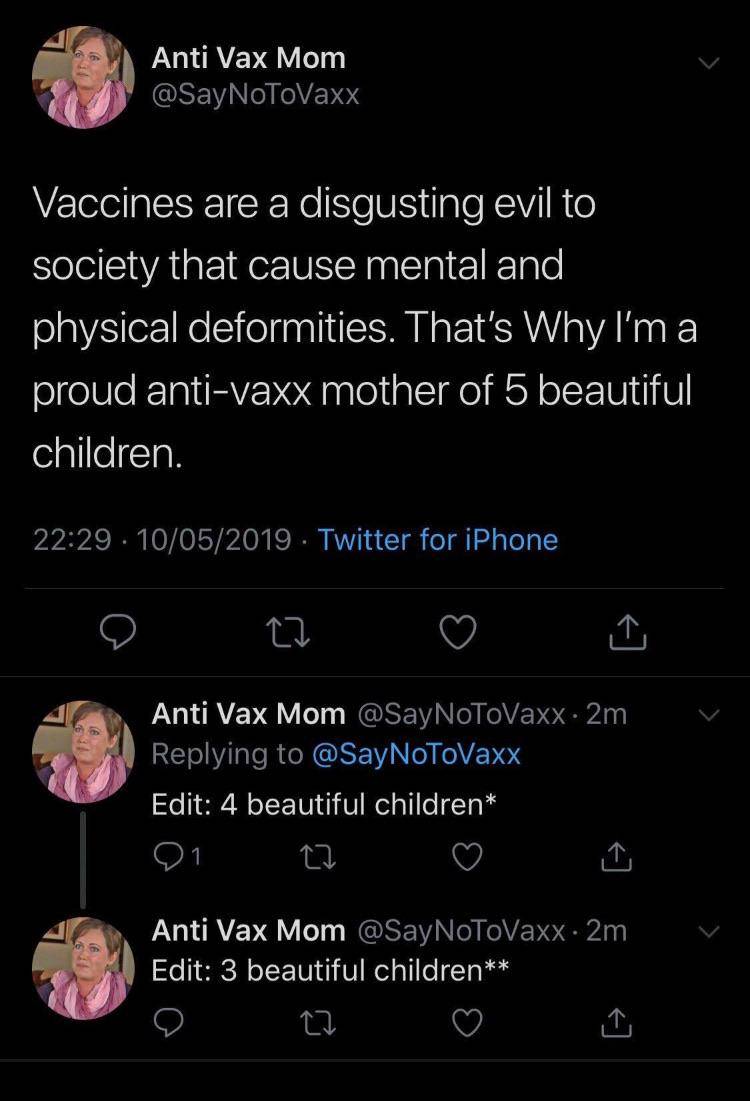The width and height of the screenshot is (750, 1101).
Task: Toggle like on the main tweet heart
Action: pyautogui.click(x=457, y=632)
